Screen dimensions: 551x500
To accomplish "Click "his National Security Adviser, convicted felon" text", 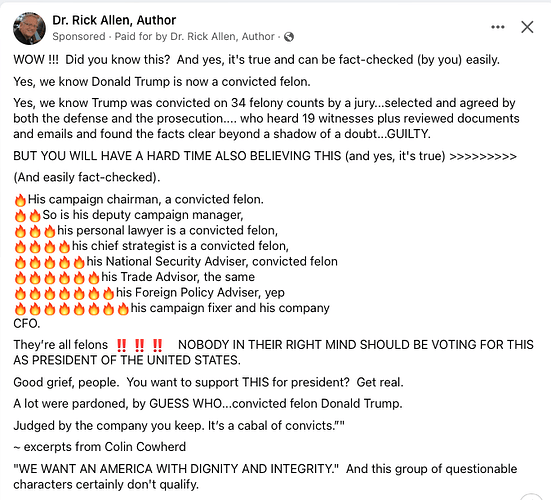I will pyautogui.click(x=212, y=261).
